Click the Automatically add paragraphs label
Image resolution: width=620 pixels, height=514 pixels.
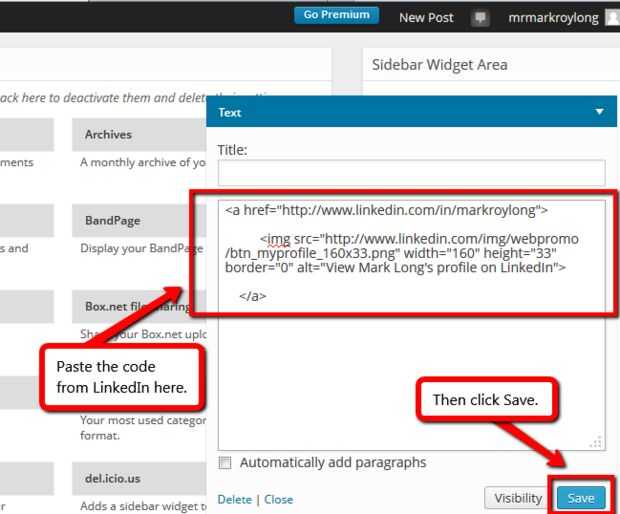333,463
